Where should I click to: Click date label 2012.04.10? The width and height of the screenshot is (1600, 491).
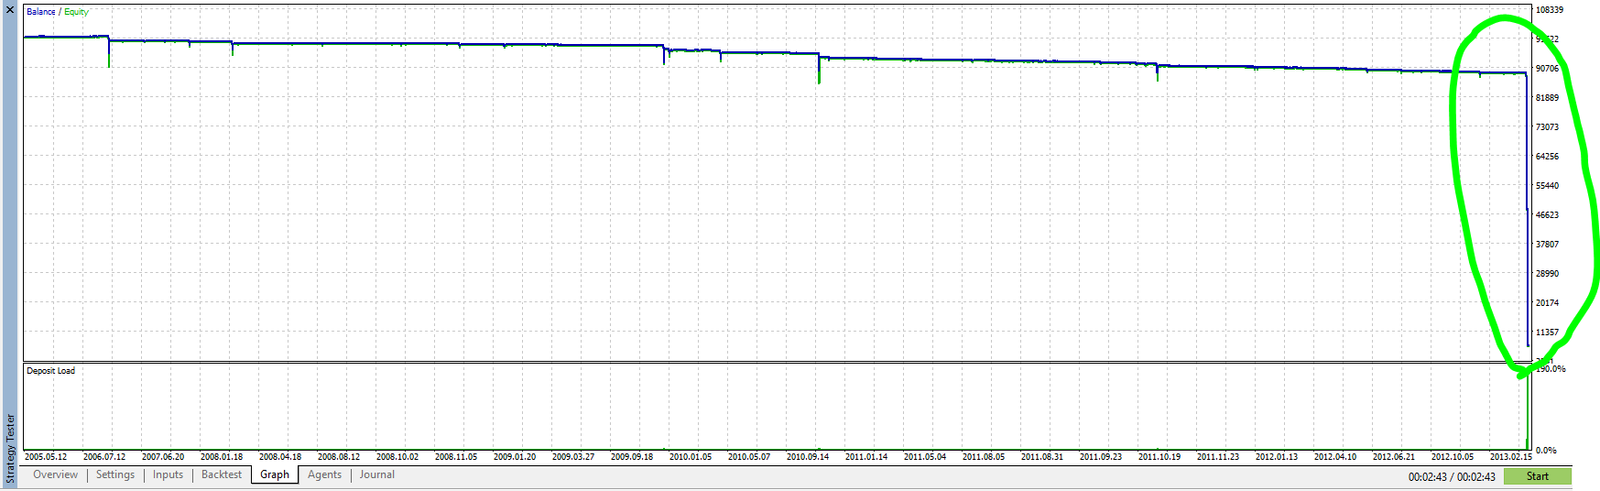[x=1335, y=457]
